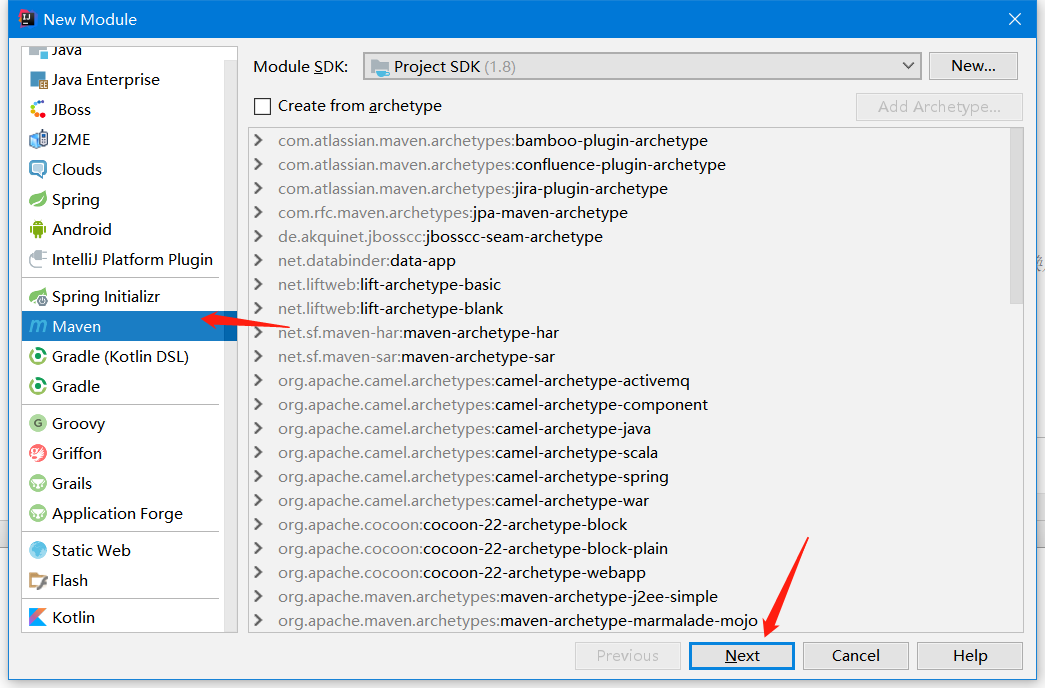Image resolution: width=1045 pixels, height=688 pixels.
Task: Select the Static Web globe icon
Action: coord(39,551)
